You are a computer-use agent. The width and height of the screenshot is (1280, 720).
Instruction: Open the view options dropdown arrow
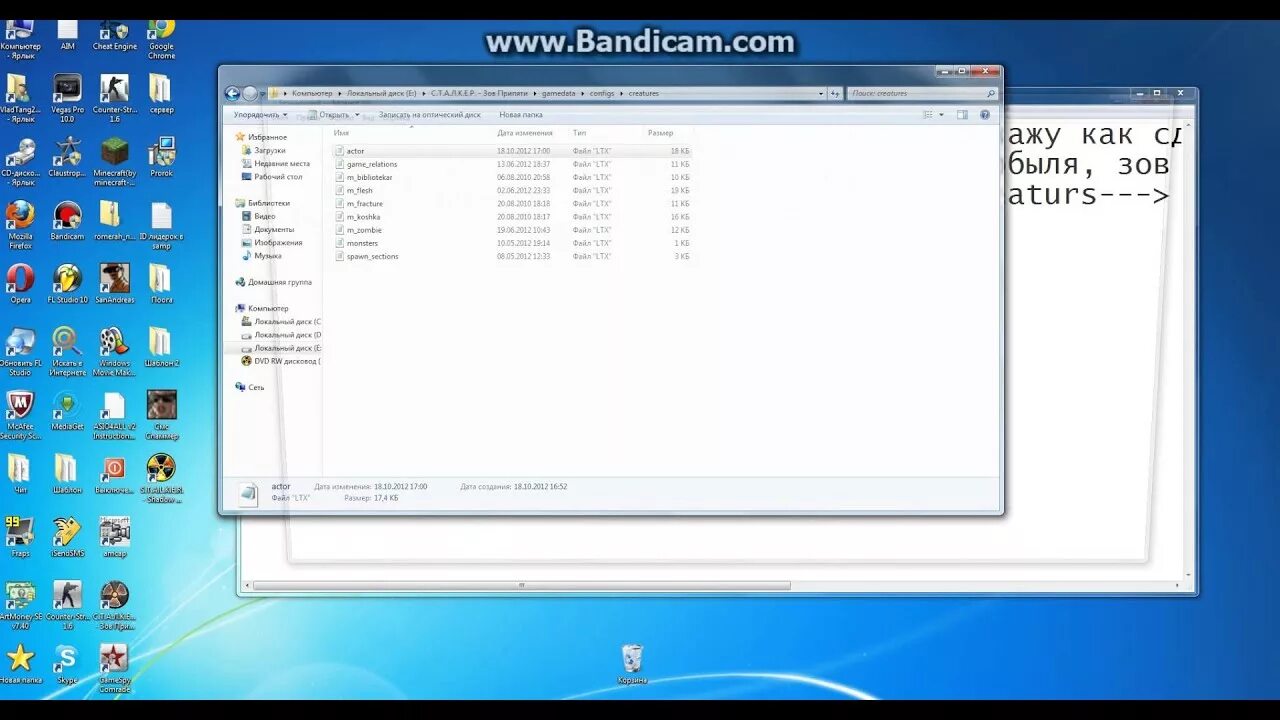click(941, 115)
